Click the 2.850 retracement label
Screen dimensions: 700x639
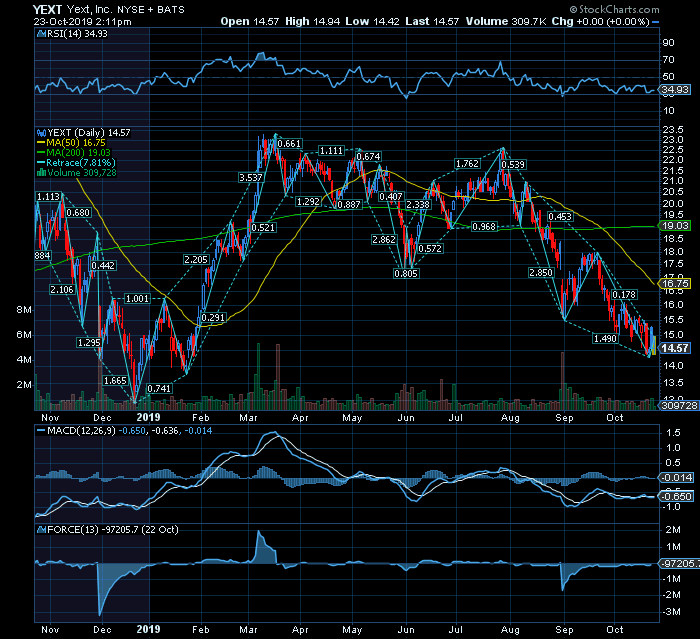click(541, 272)
